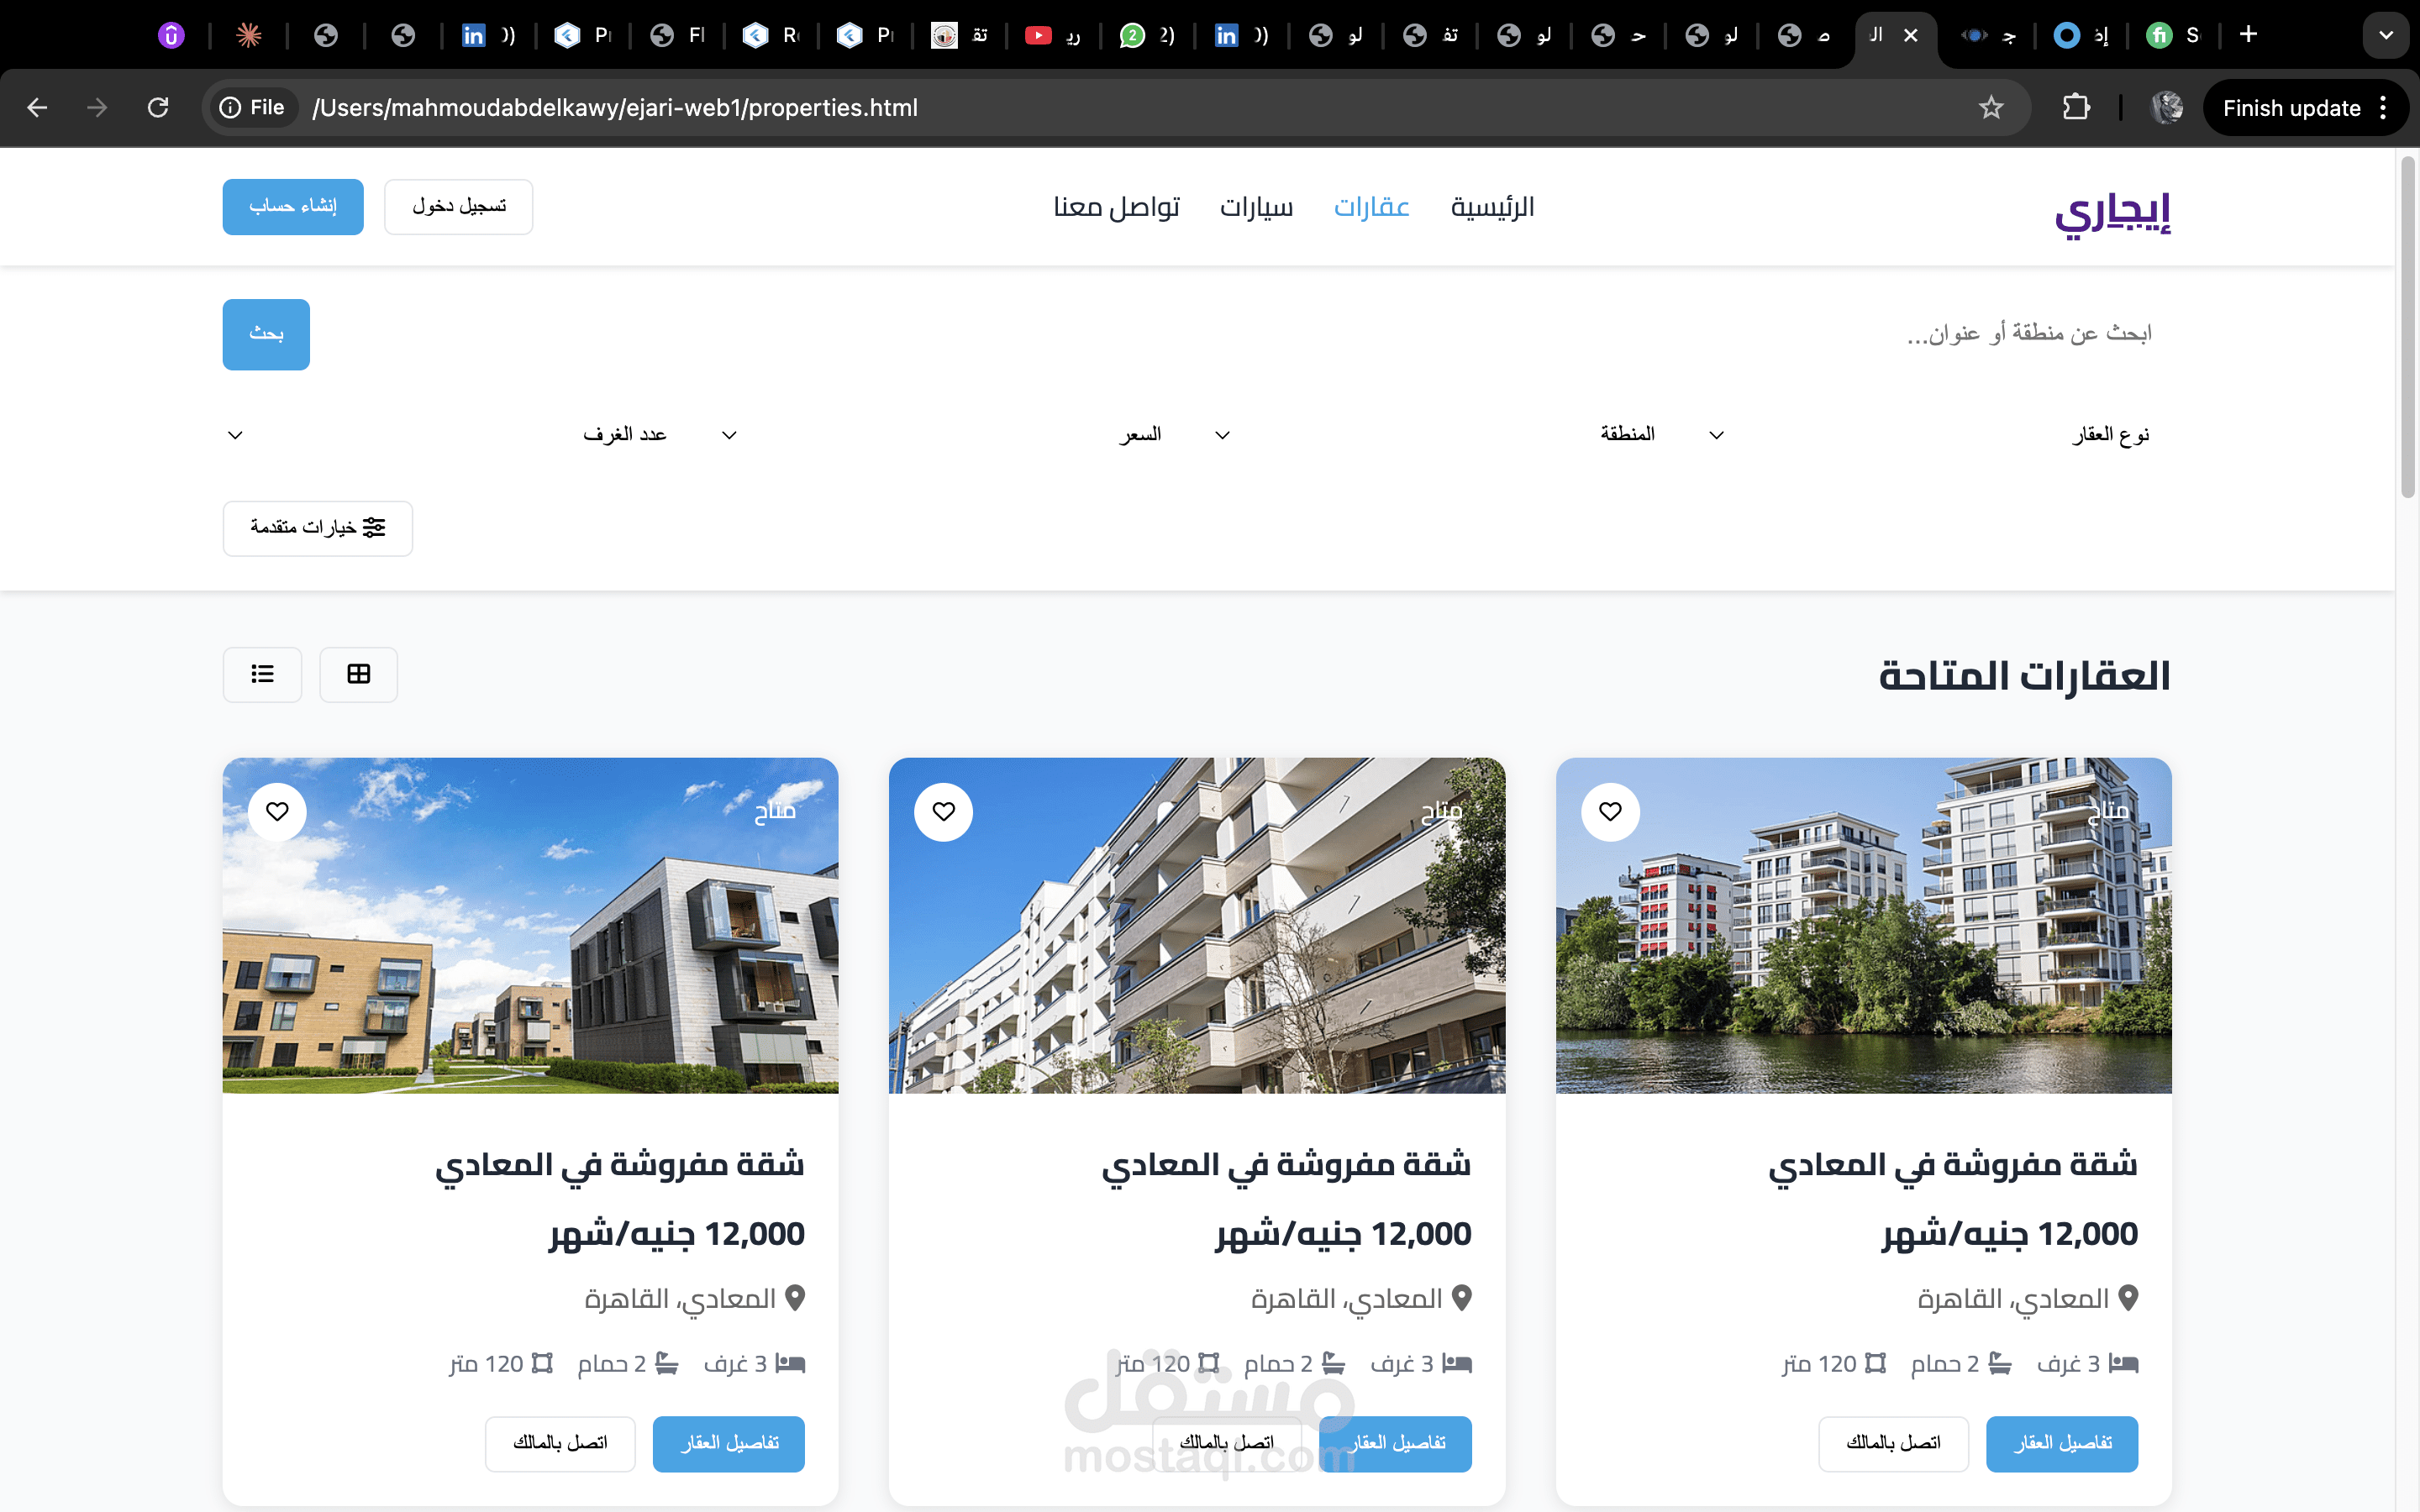Open new browser tab with plus
2420x1512 pixels.
(x=2248, y=35)
